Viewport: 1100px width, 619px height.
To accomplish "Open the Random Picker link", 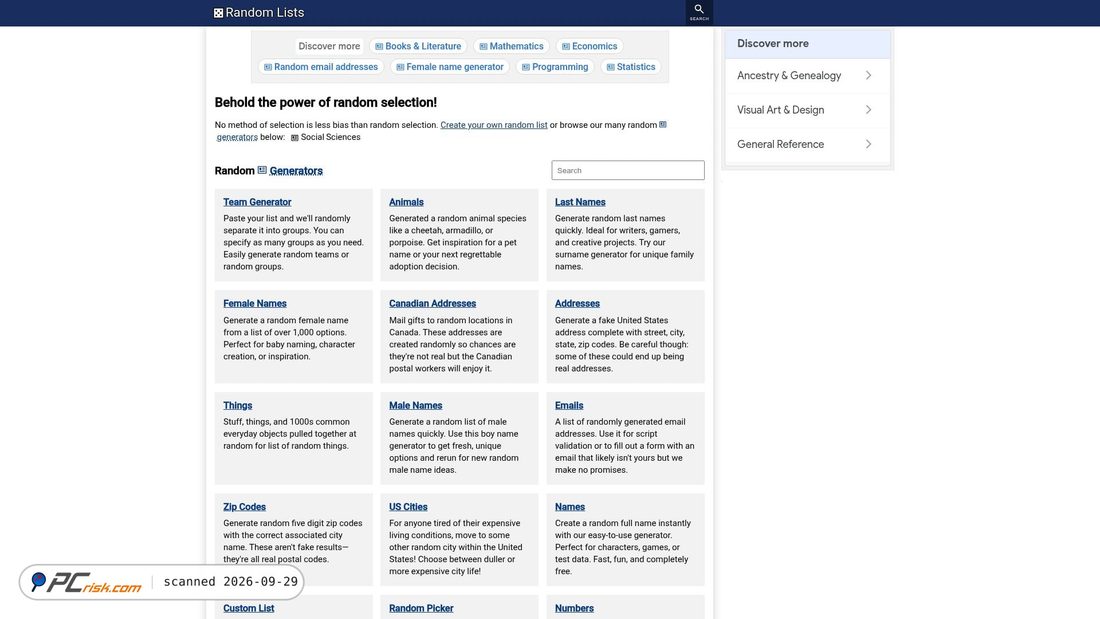I will click(x=421, y=608).
